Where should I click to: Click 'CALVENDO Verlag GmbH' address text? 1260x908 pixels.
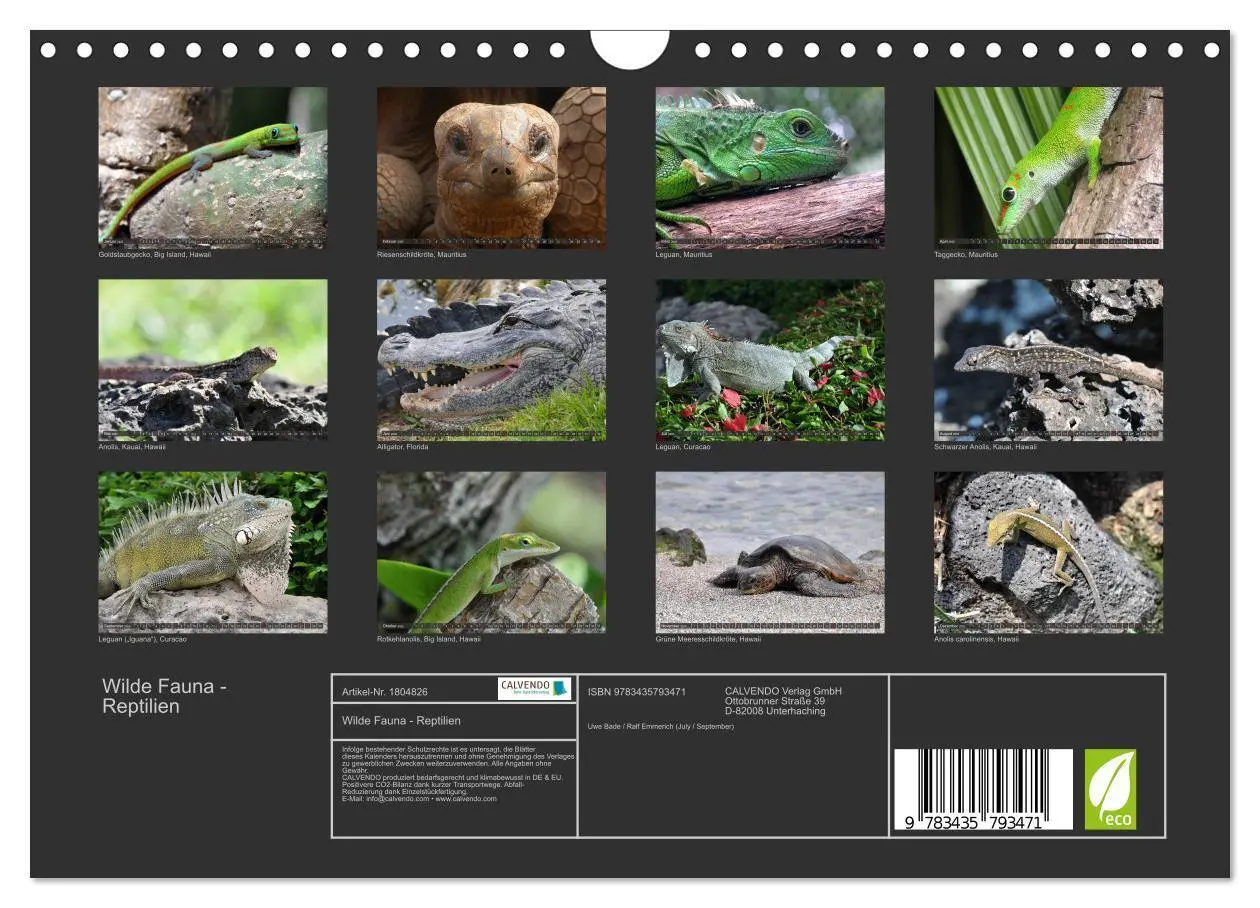783,701
